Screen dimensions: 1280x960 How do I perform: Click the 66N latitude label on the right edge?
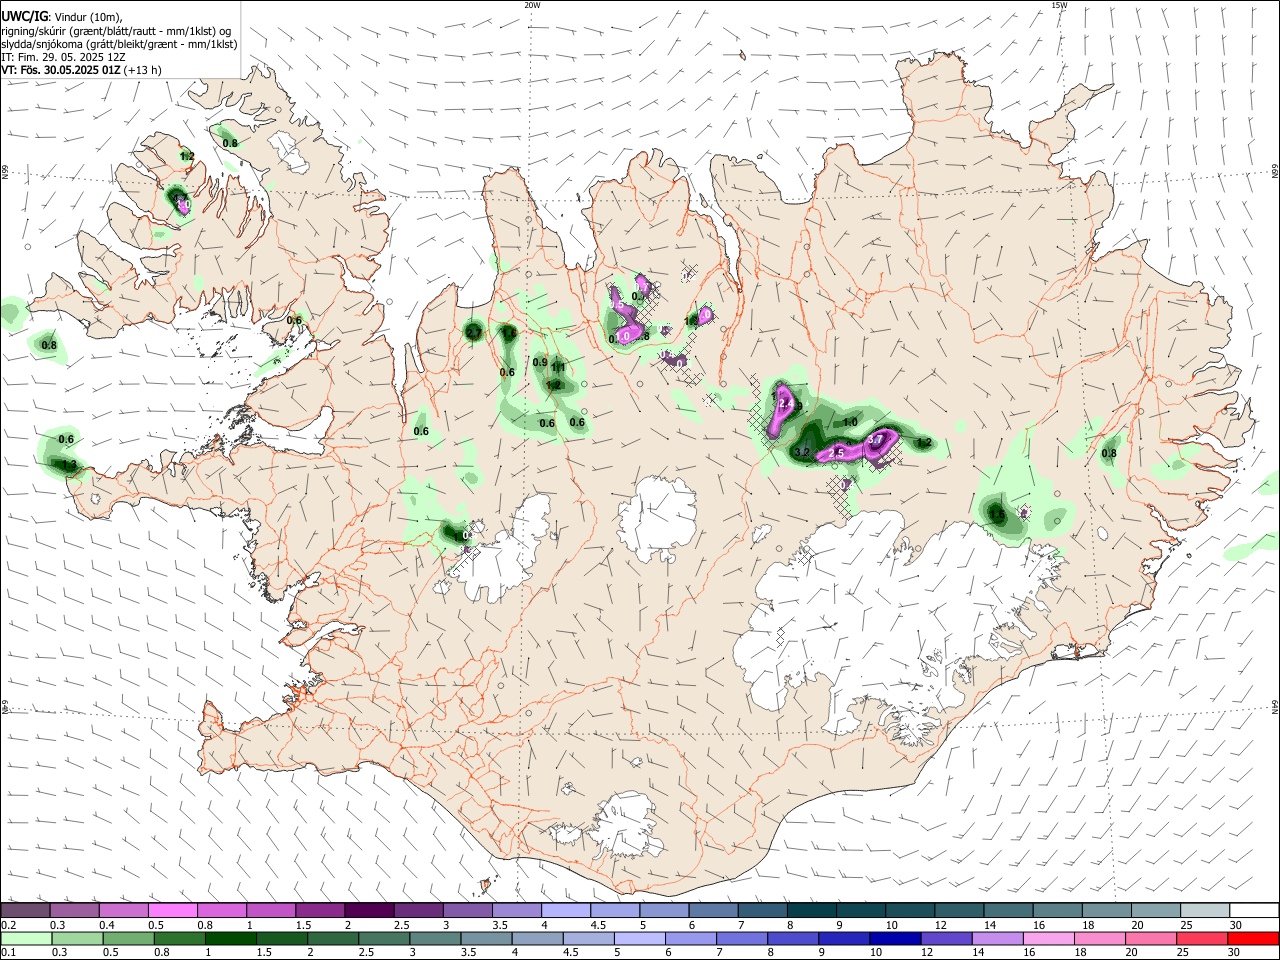pyautogui.click(x=1275, y=173)
